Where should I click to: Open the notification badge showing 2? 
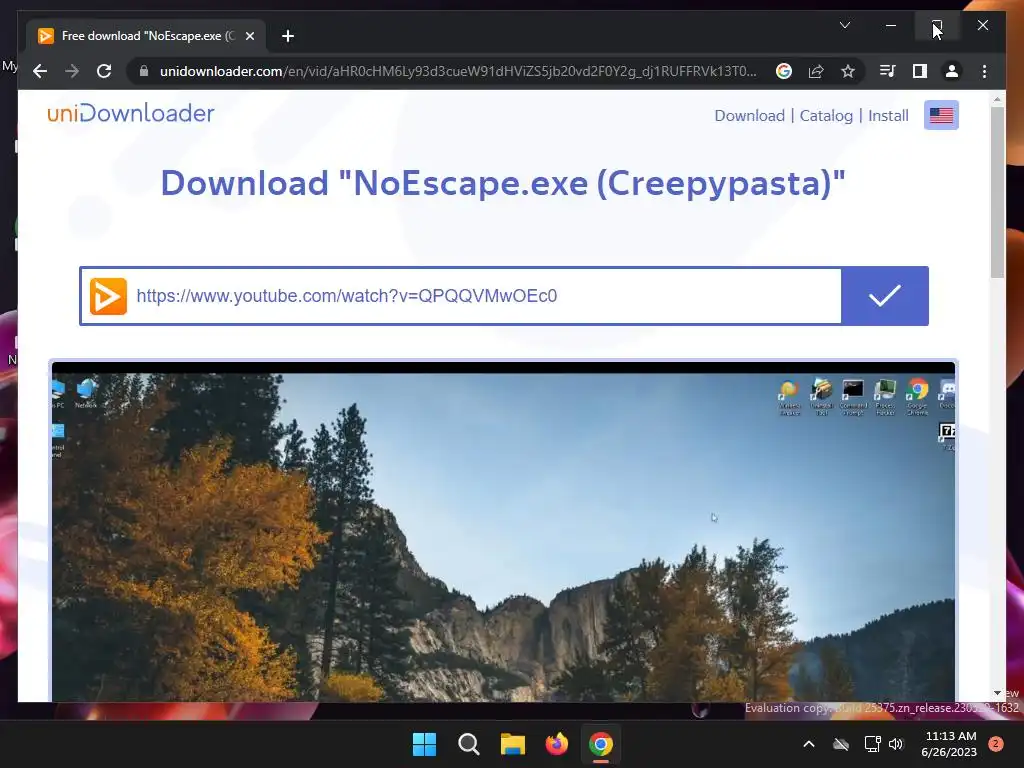tap(996, 744)
